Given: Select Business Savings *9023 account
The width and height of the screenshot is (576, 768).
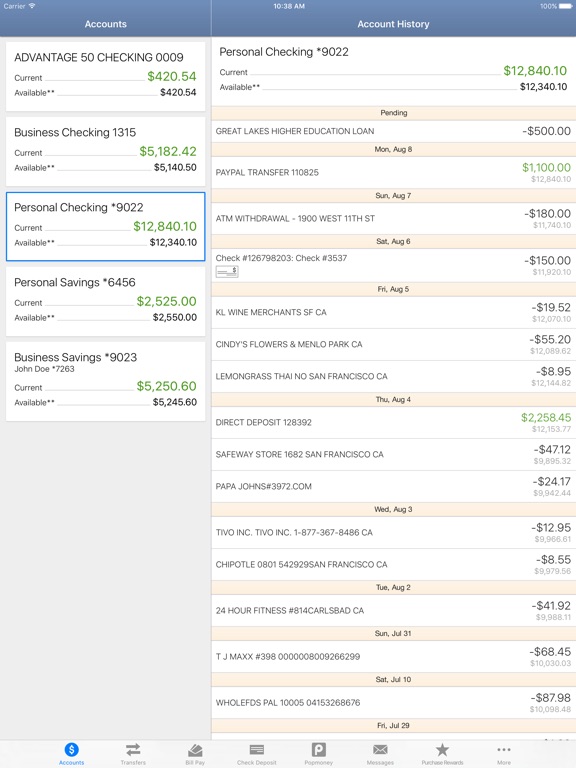Looking at the screenshot, I should click(105, 381).
